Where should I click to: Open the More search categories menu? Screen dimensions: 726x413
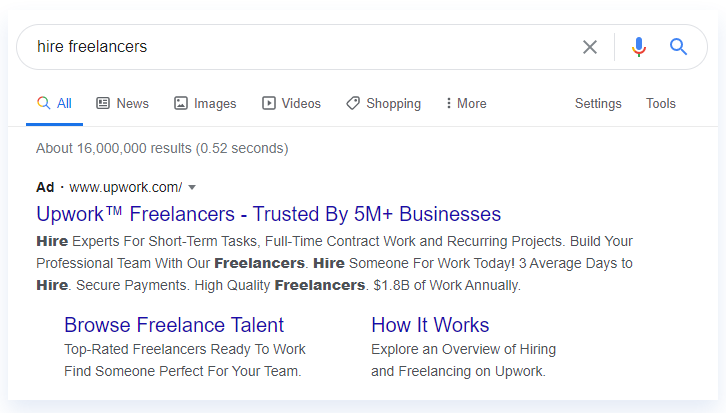466,103
